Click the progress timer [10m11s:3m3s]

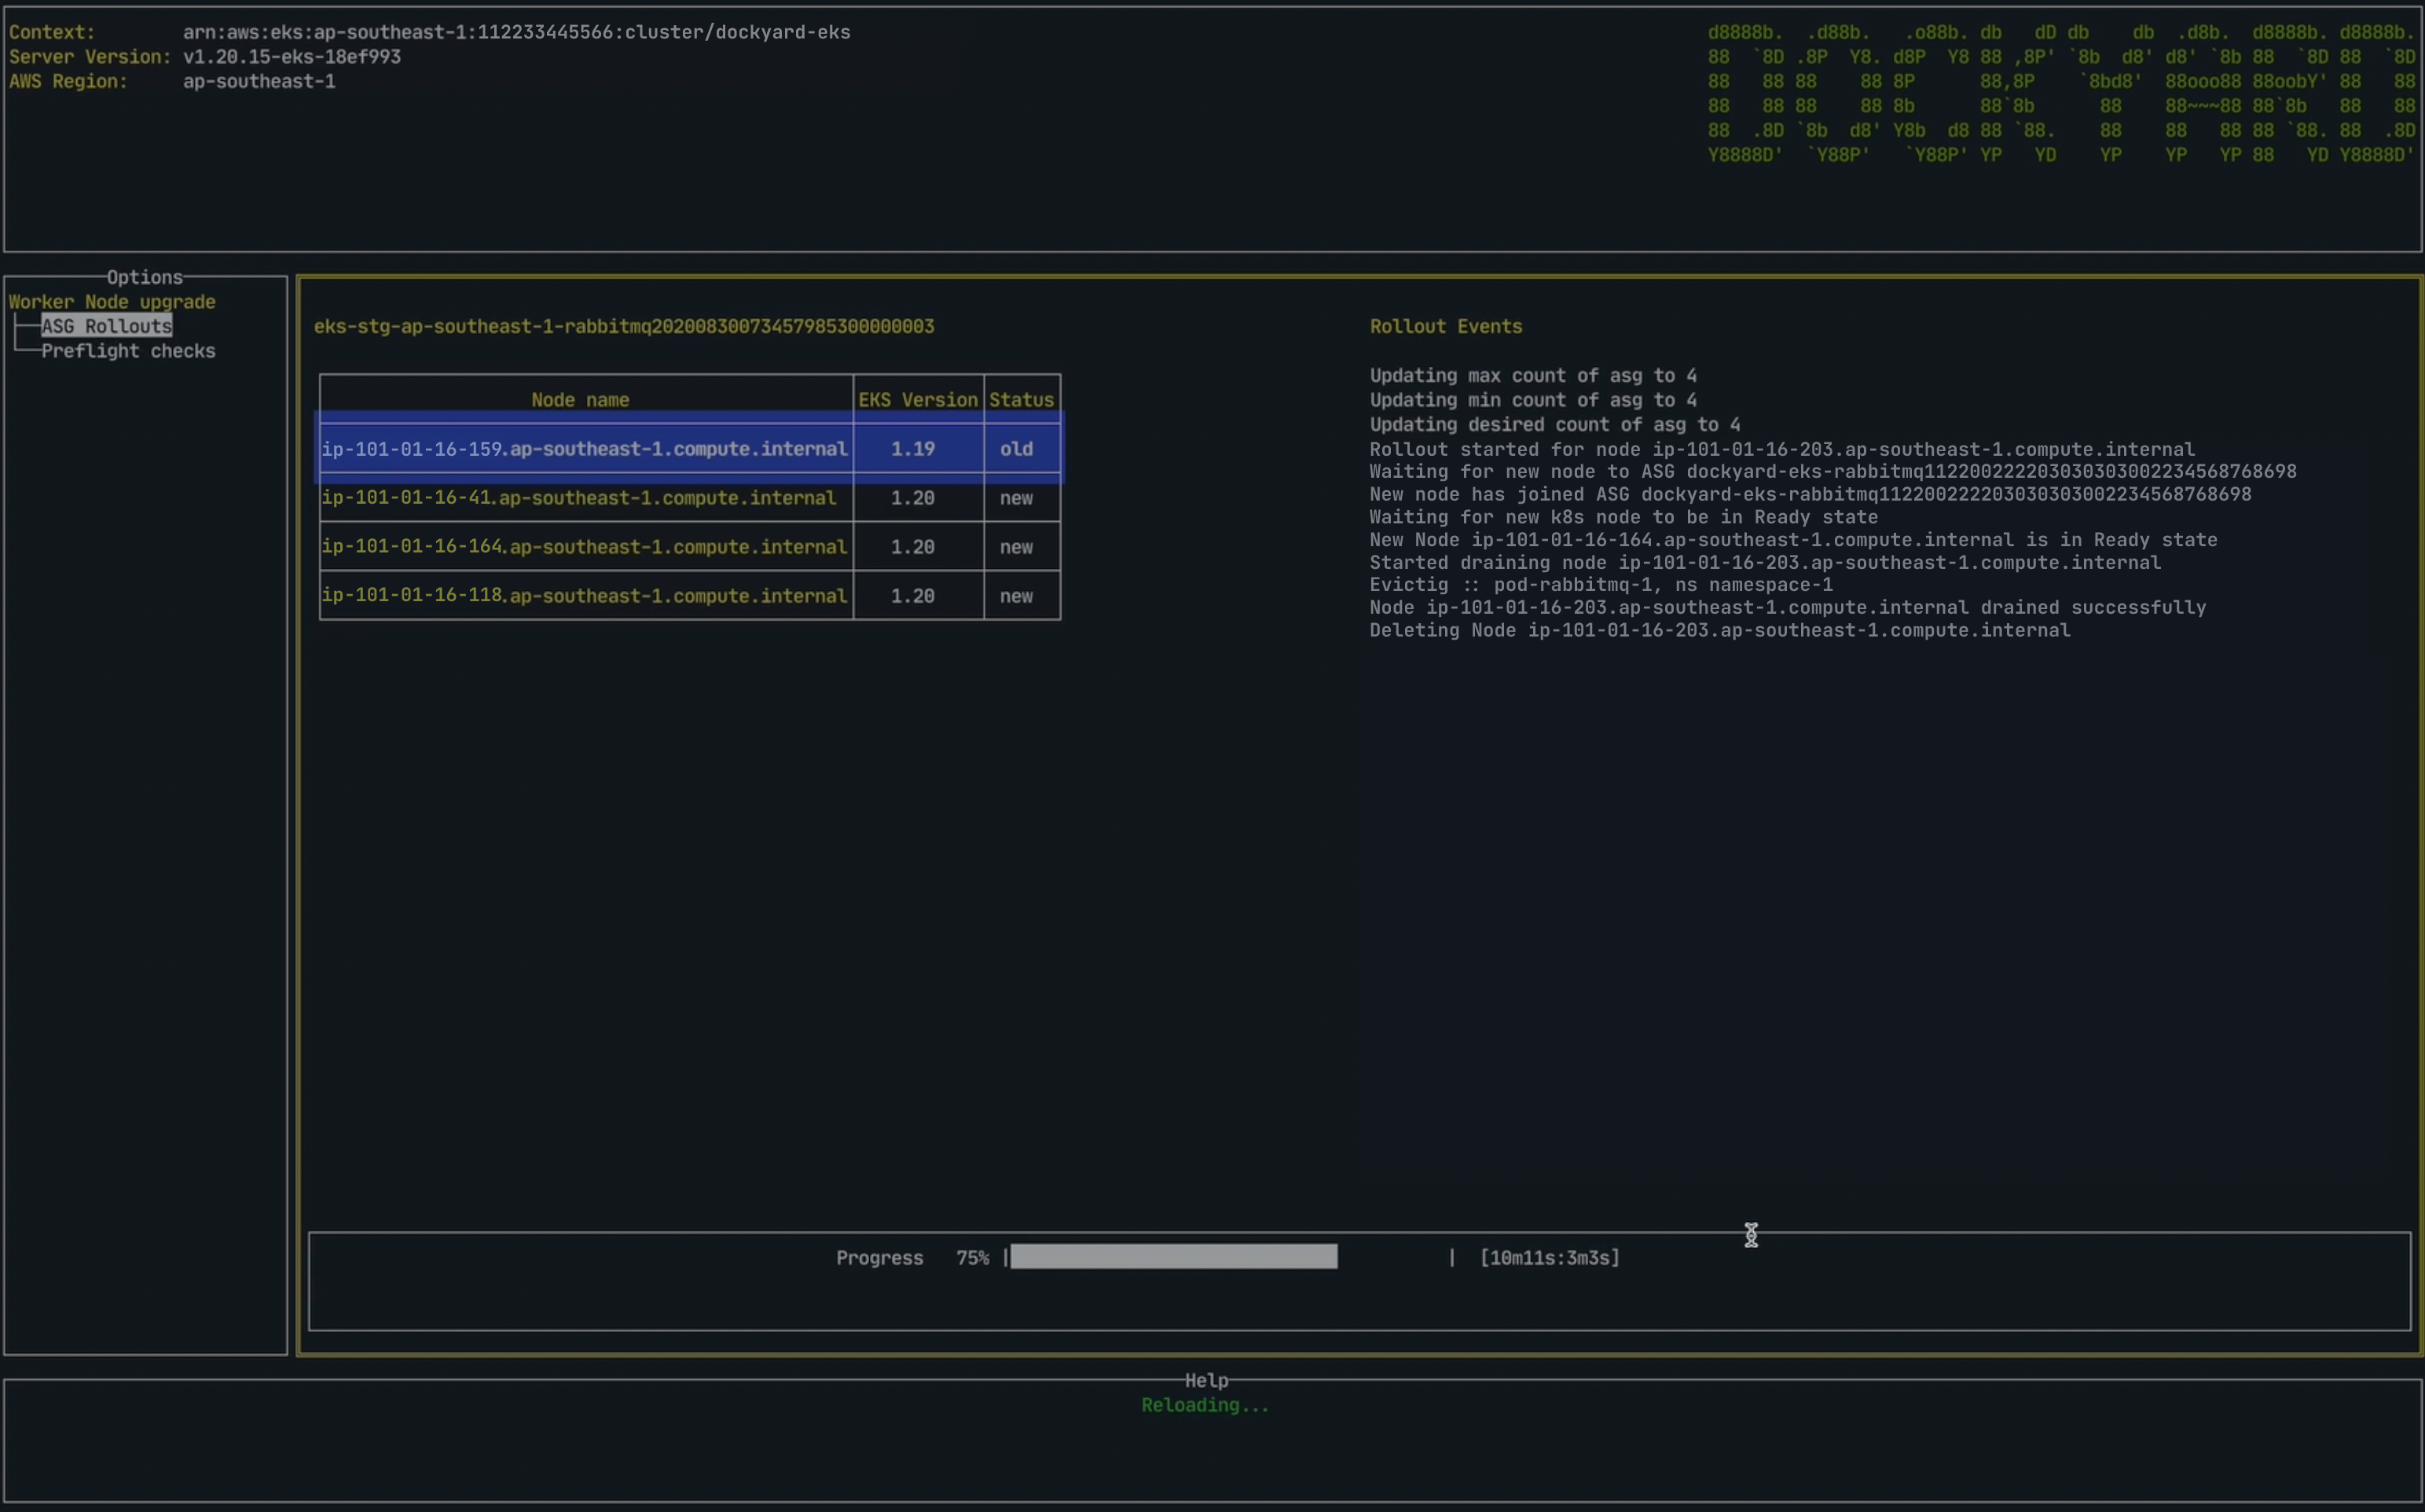point(1549,1258)
